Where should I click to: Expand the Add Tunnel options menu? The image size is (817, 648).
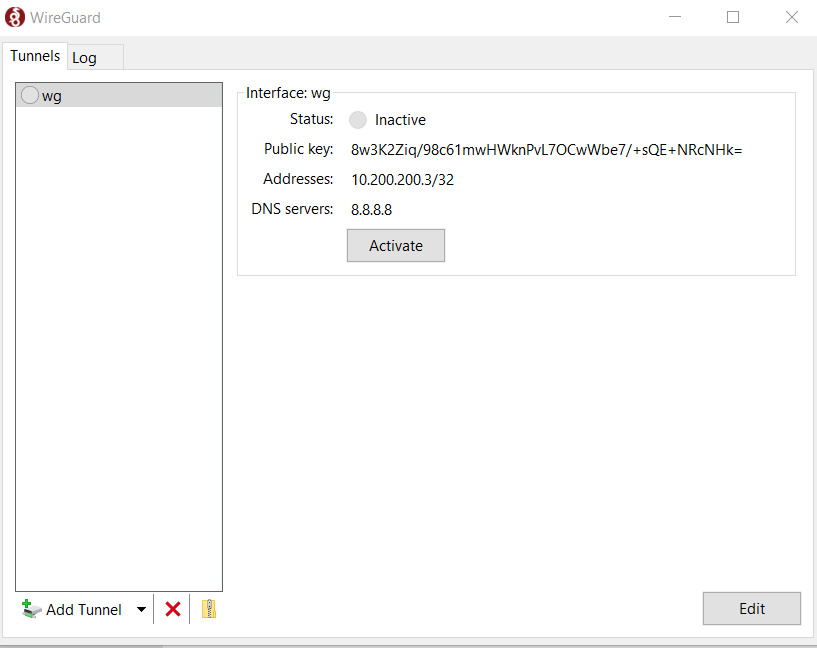click(x=141, y=609)
